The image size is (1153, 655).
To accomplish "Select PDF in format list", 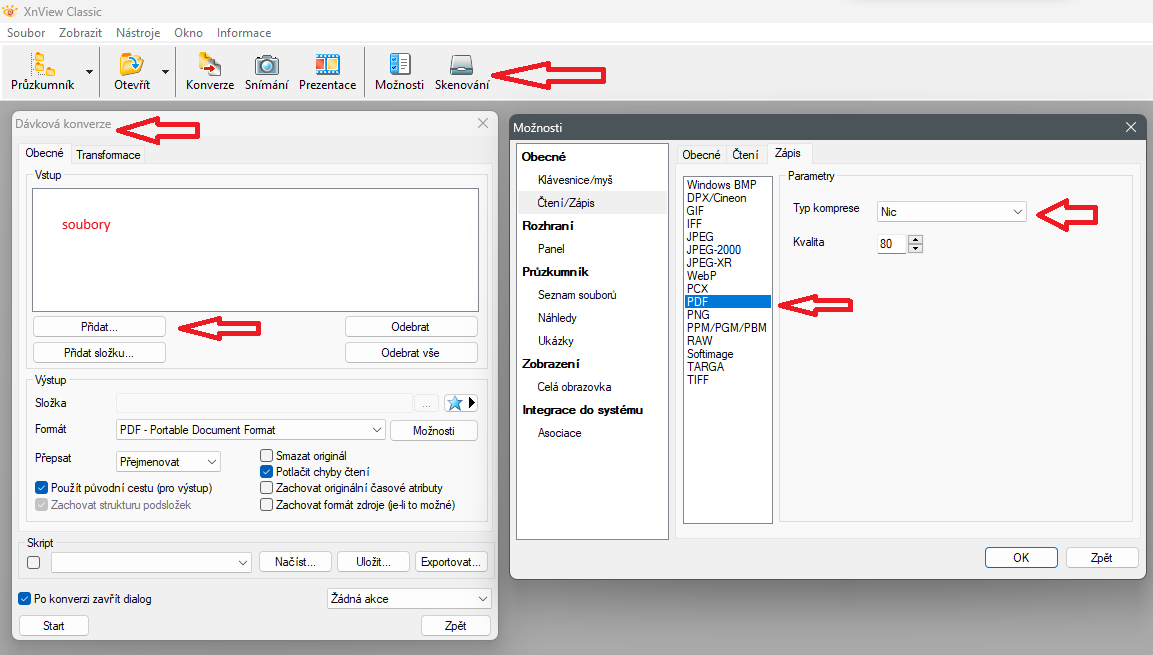I will click(727, 301).
